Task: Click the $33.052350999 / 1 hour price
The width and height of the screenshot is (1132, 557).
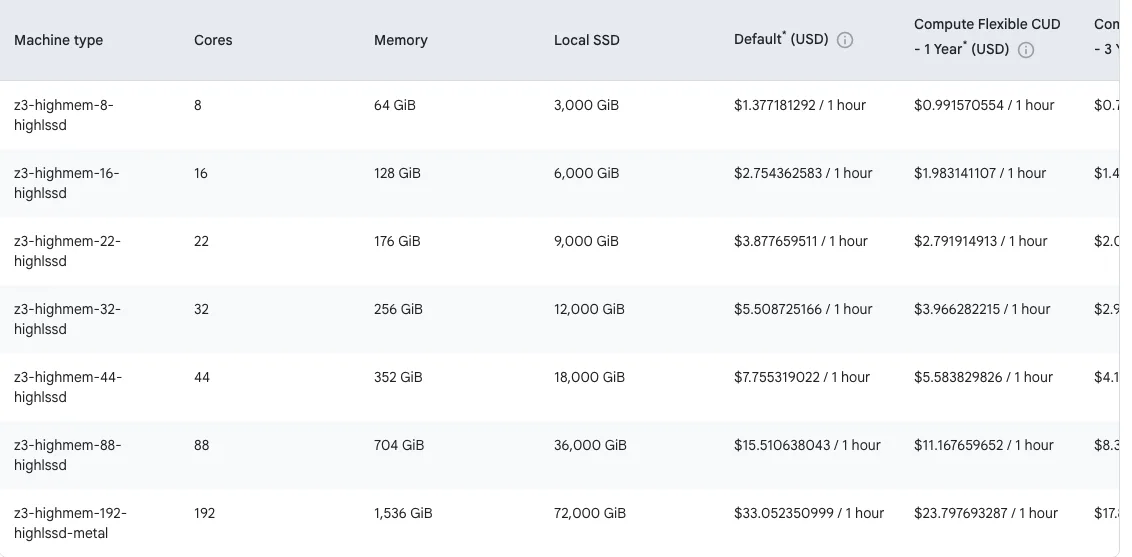Action: (x=809, y=513)
